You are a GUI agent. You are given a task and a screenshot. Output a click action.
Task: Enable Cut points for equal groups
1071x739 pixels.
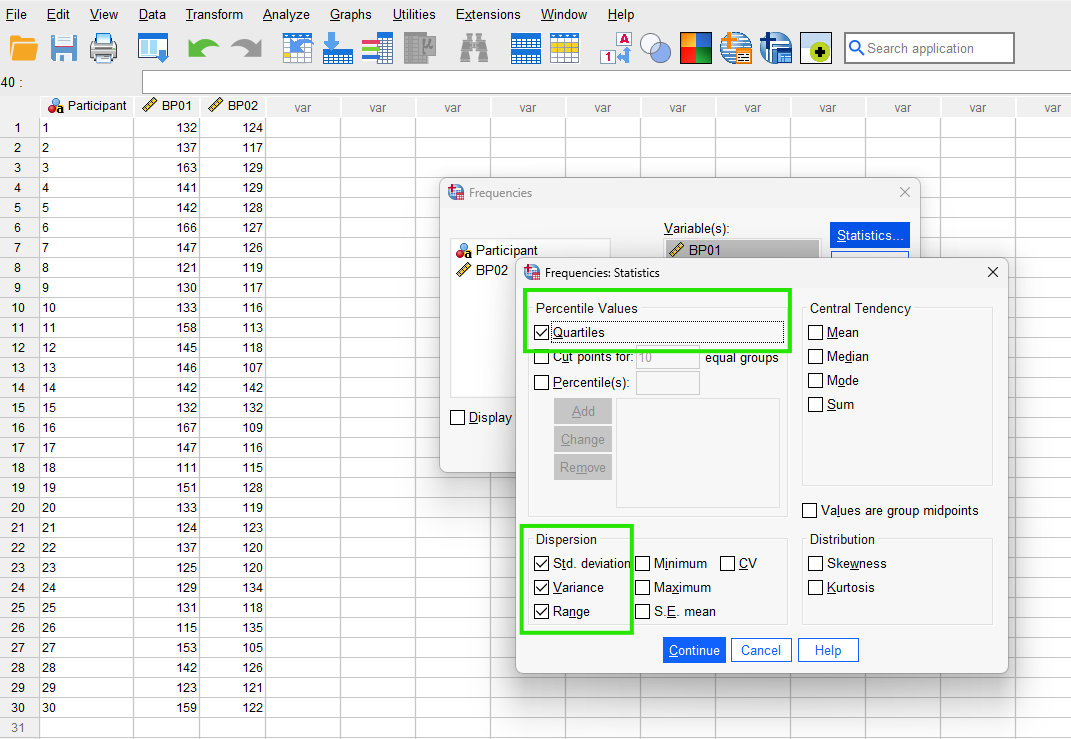542,358
